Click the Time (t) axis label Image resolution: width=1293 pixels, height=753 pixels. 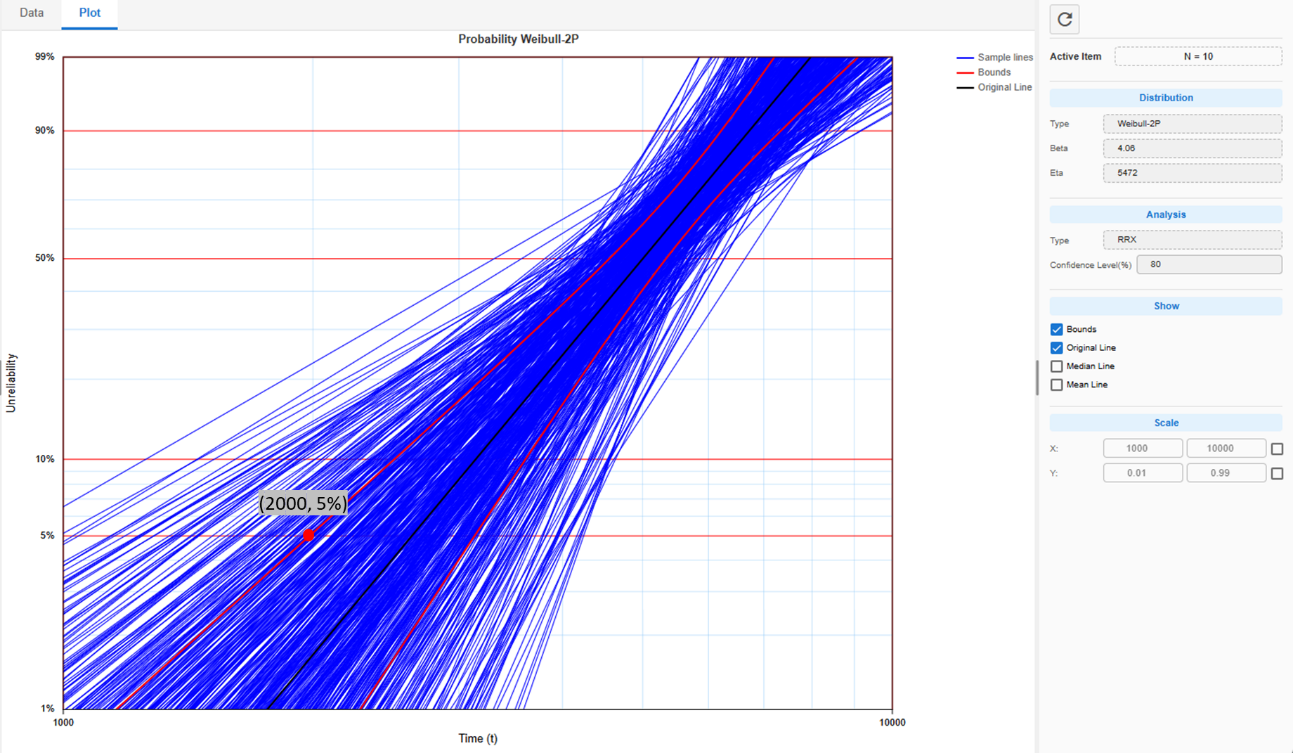click(478, 739)
